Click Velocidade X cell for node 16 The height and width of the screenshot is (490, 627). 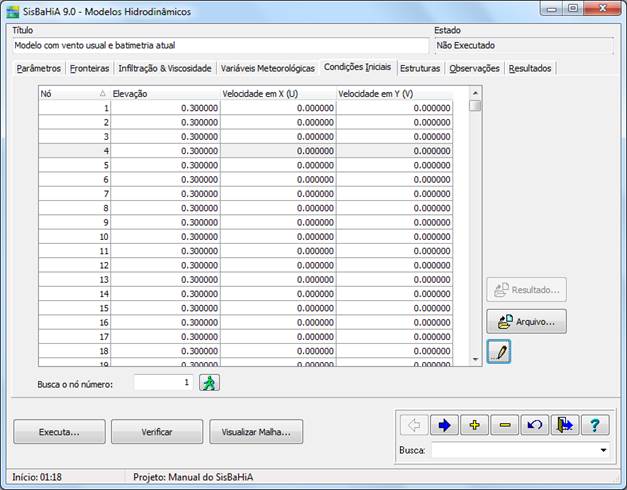coord(278,322)
